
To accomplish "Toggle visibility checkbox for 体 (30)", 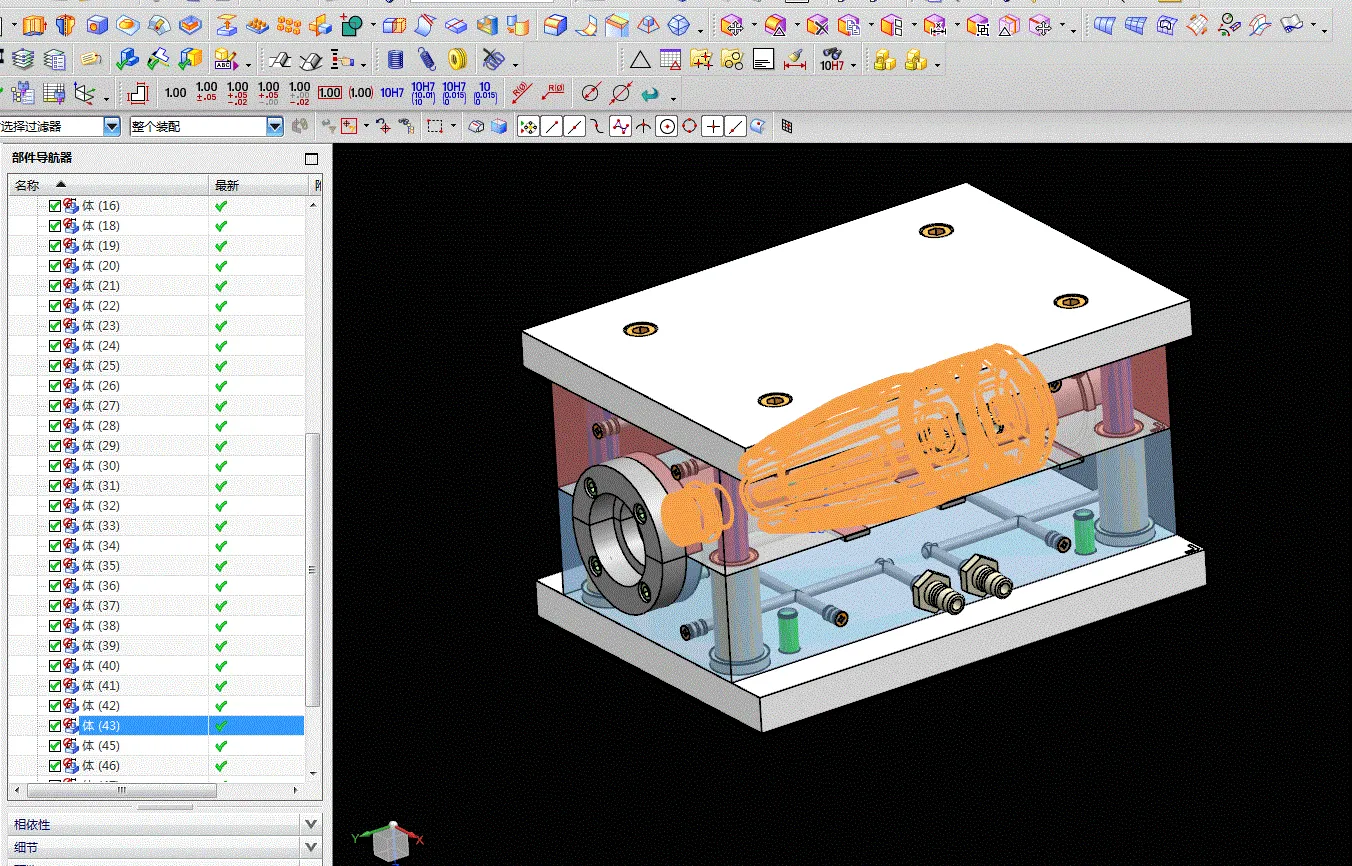I will tap(55, 466).
